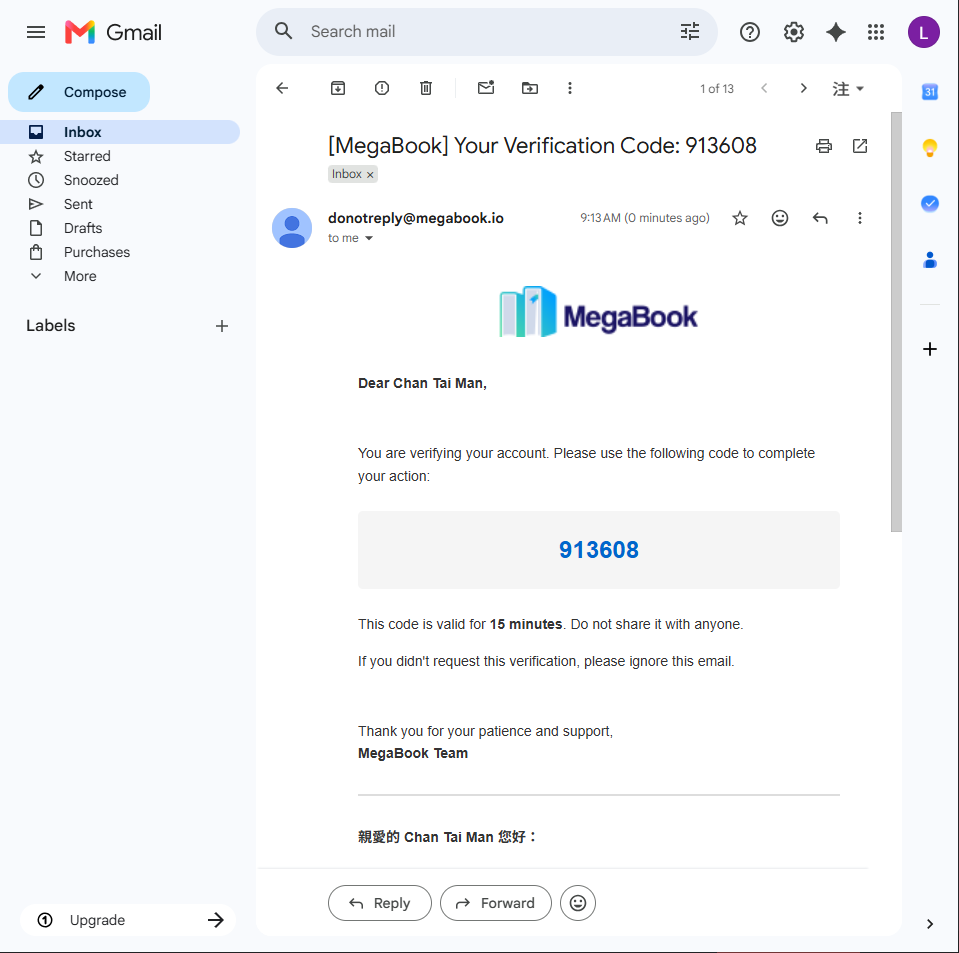Archive this email

tap(338, 88)
